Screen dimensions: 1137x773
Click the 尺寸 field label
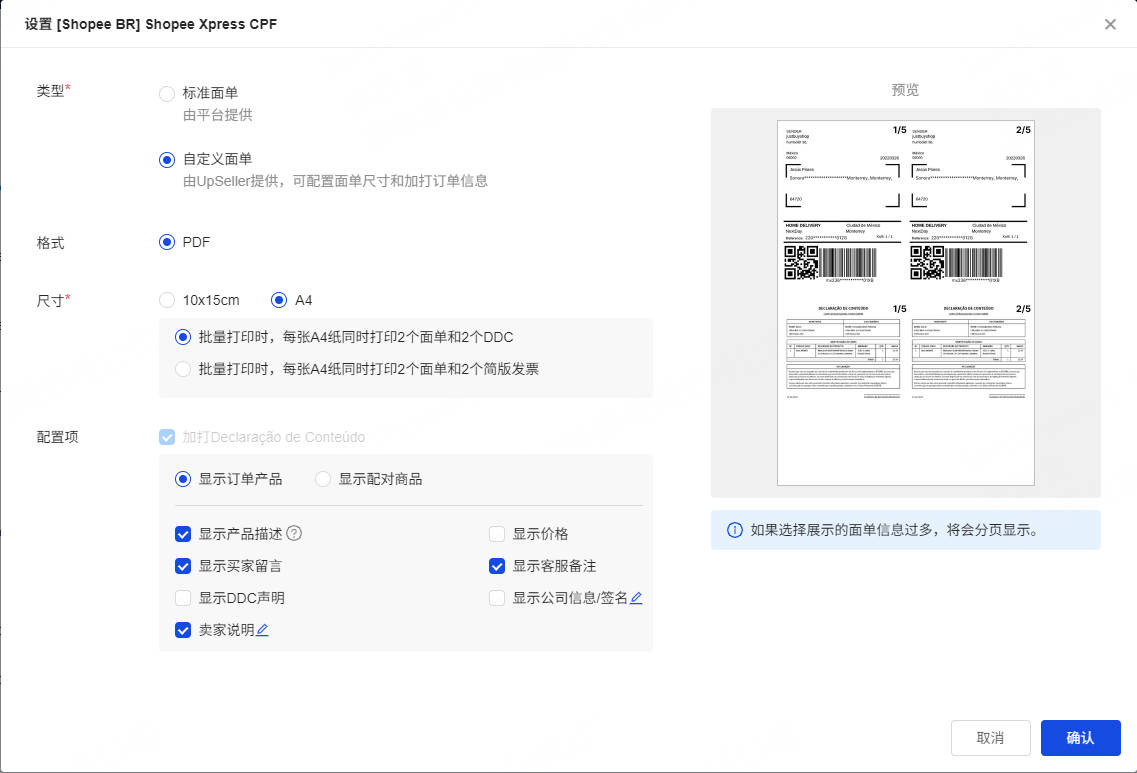(x=53, y=300)
